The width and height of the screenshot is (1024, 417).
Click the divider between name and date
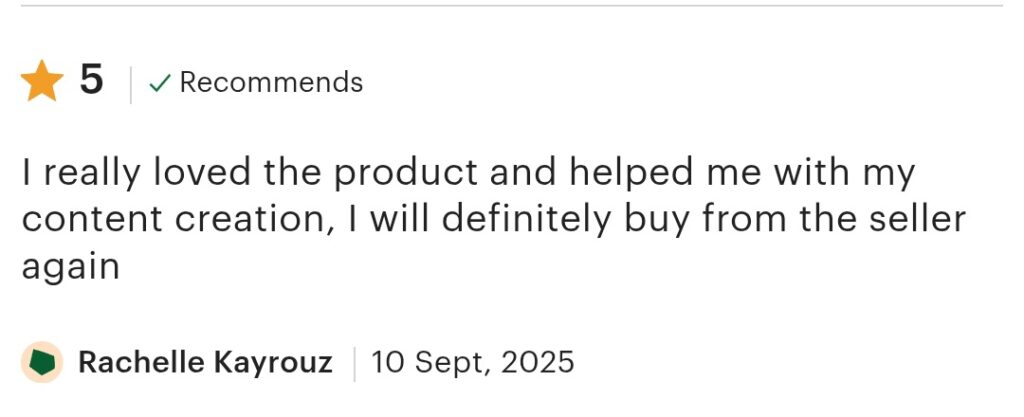pyautogui.click(x=352, y=362)
